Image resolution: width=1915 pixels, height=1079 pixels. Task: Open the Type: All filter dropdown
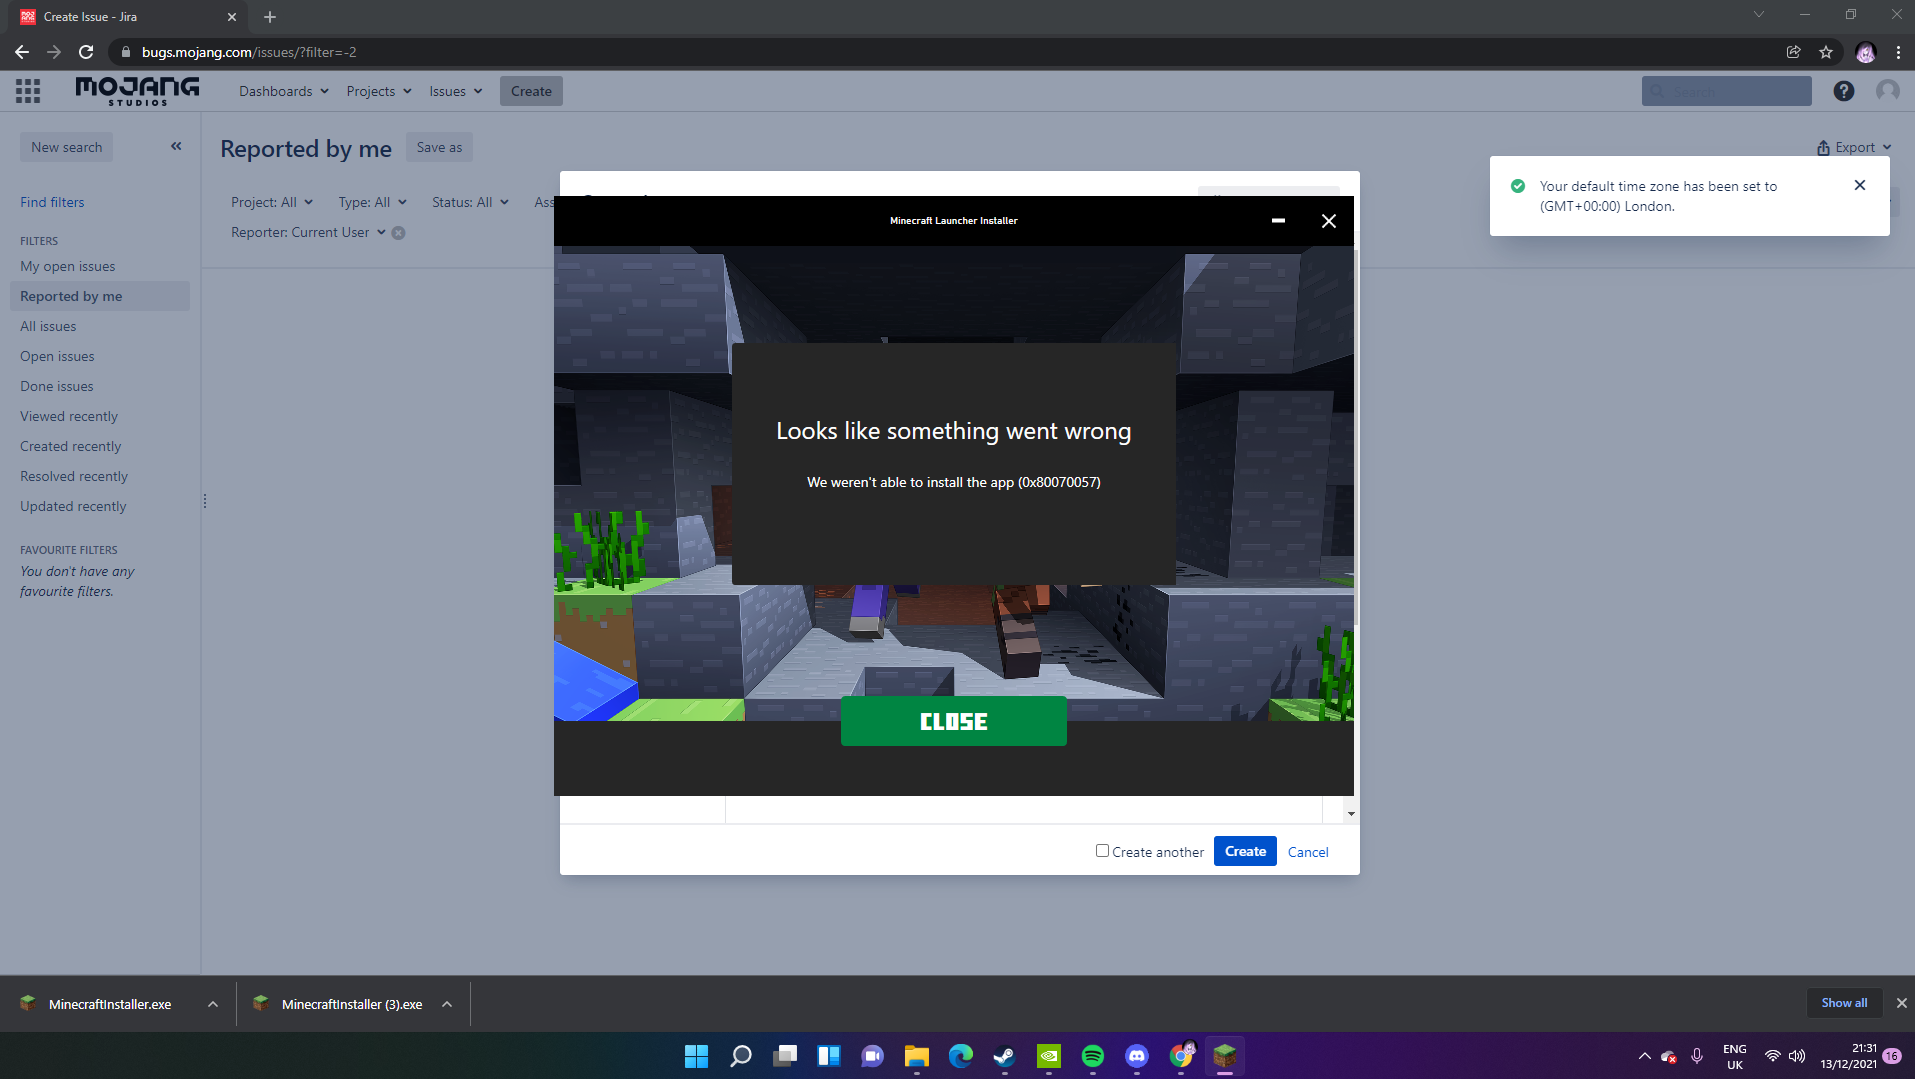(x=372, y=202)
